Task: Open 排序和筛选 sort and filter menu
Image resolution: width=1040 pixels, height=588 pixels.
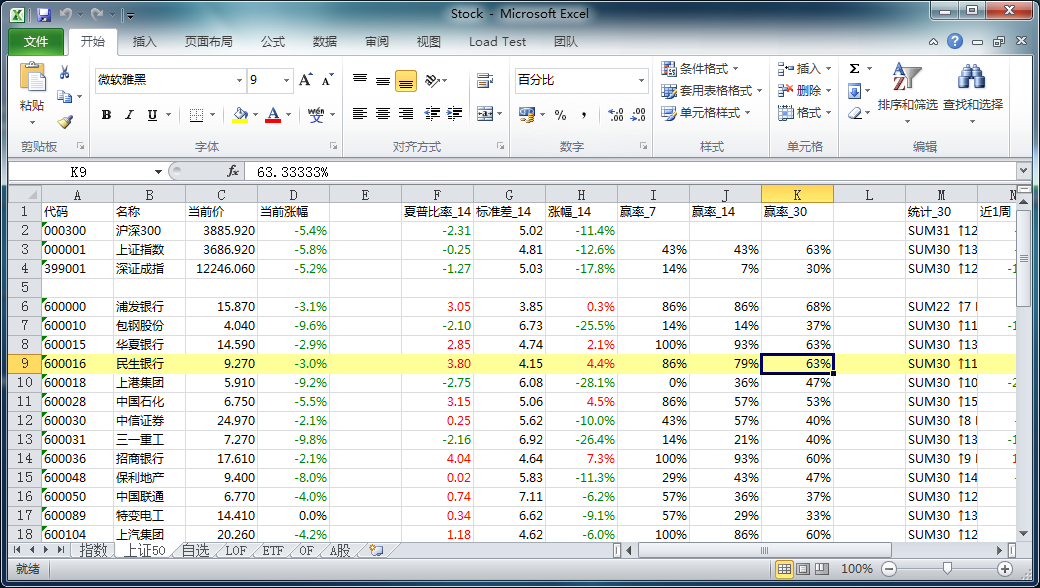Action: [907, 94]
